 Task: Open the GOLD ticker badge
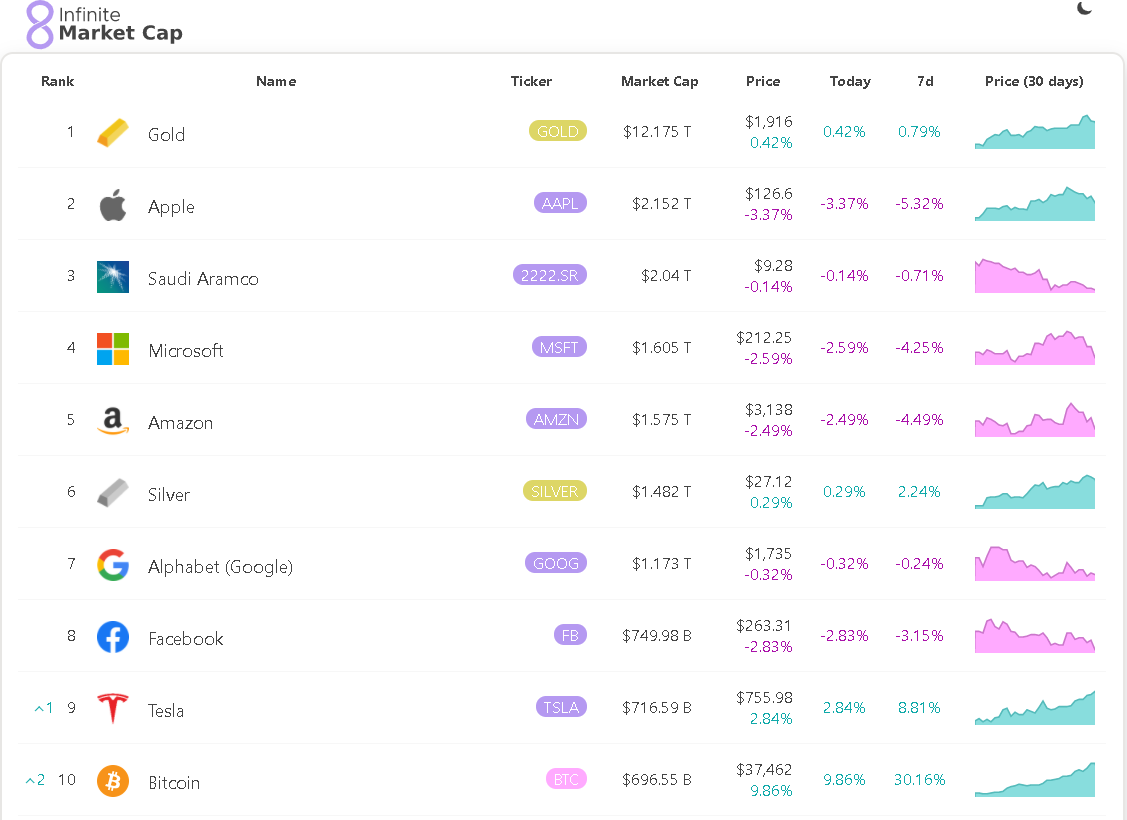558,132
